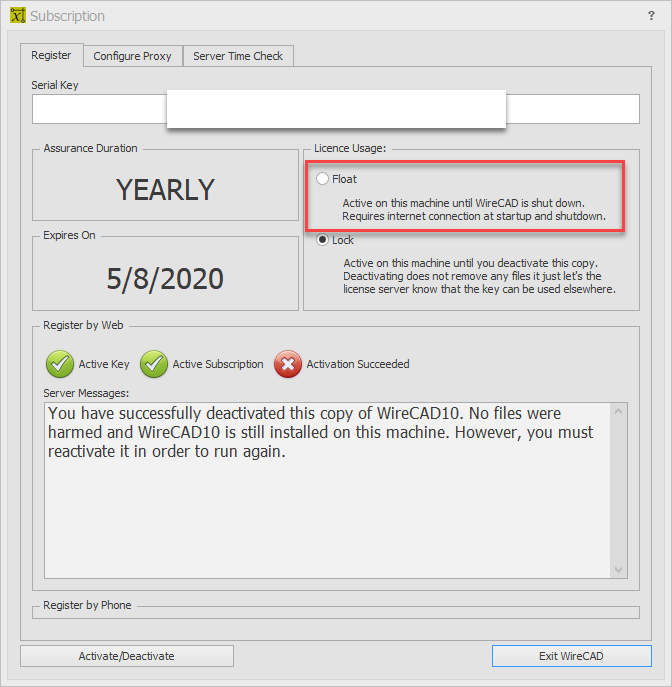Click the Serial Key label
The height and width of the screenshot is (687, 672).
(55, 85)
